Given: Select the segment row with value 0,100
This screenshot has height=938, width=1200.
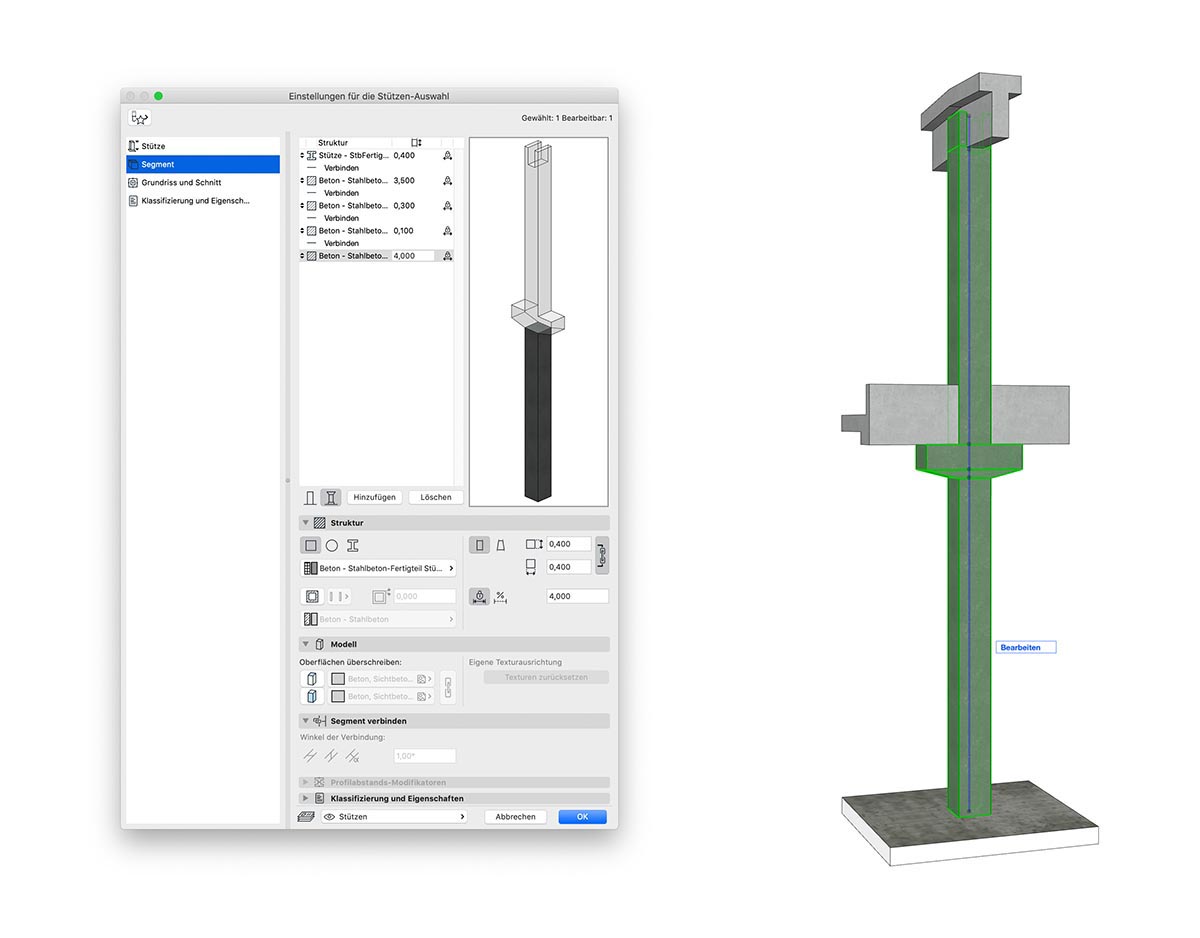Looking at the screenshot, I should (x=376, y=231).
